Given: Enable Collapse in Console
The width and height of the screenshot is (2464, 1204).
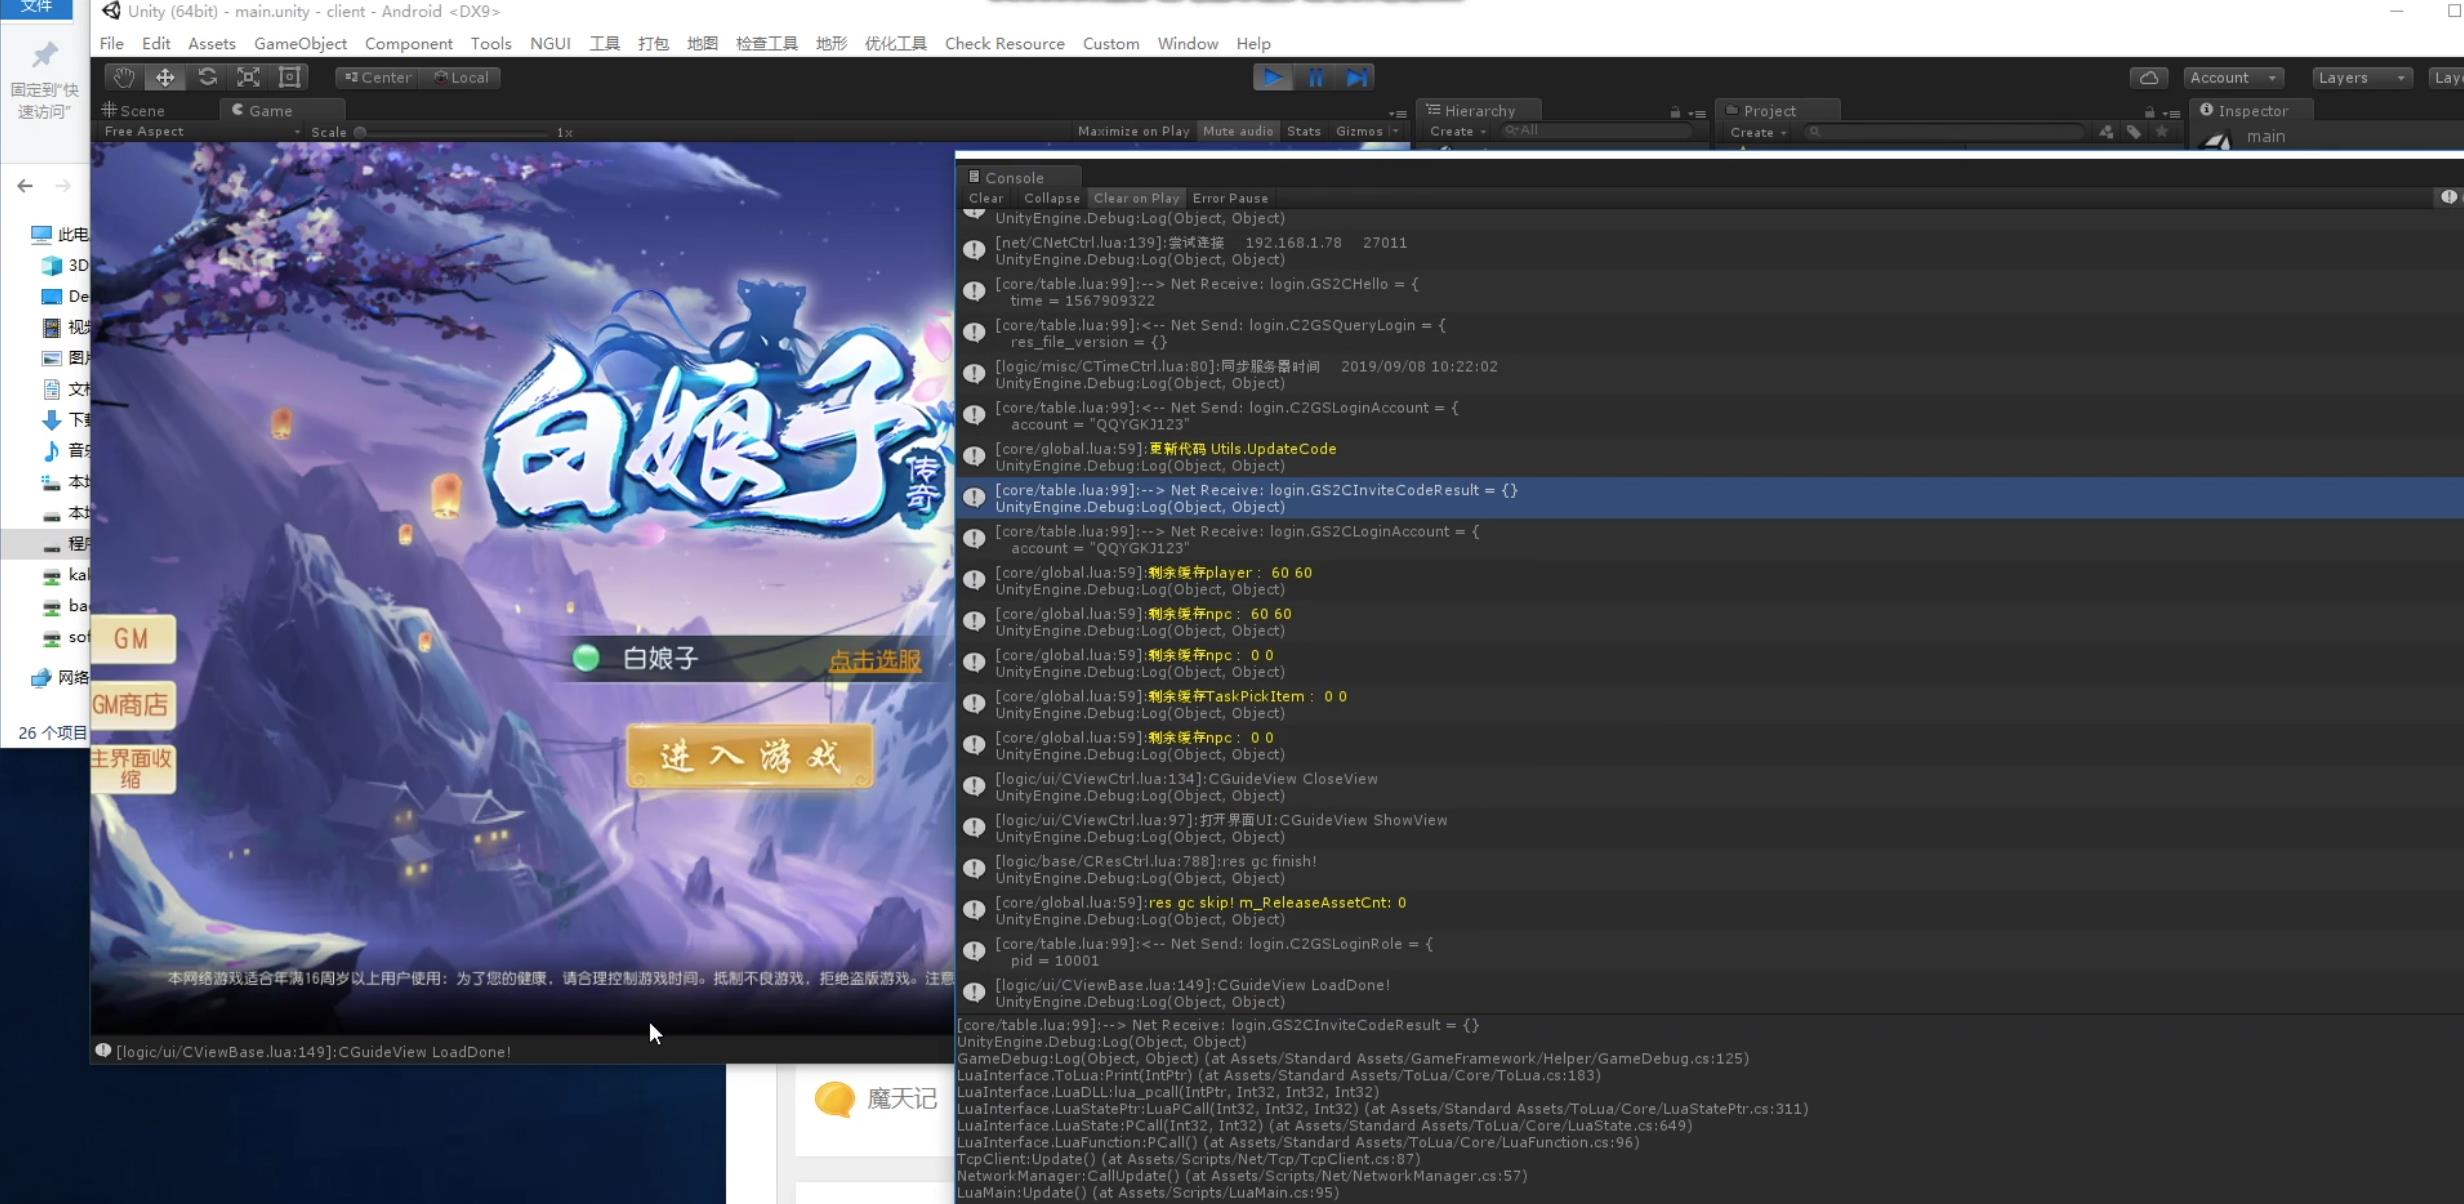Looking at the screenshot, I should tap(1051, 198).
